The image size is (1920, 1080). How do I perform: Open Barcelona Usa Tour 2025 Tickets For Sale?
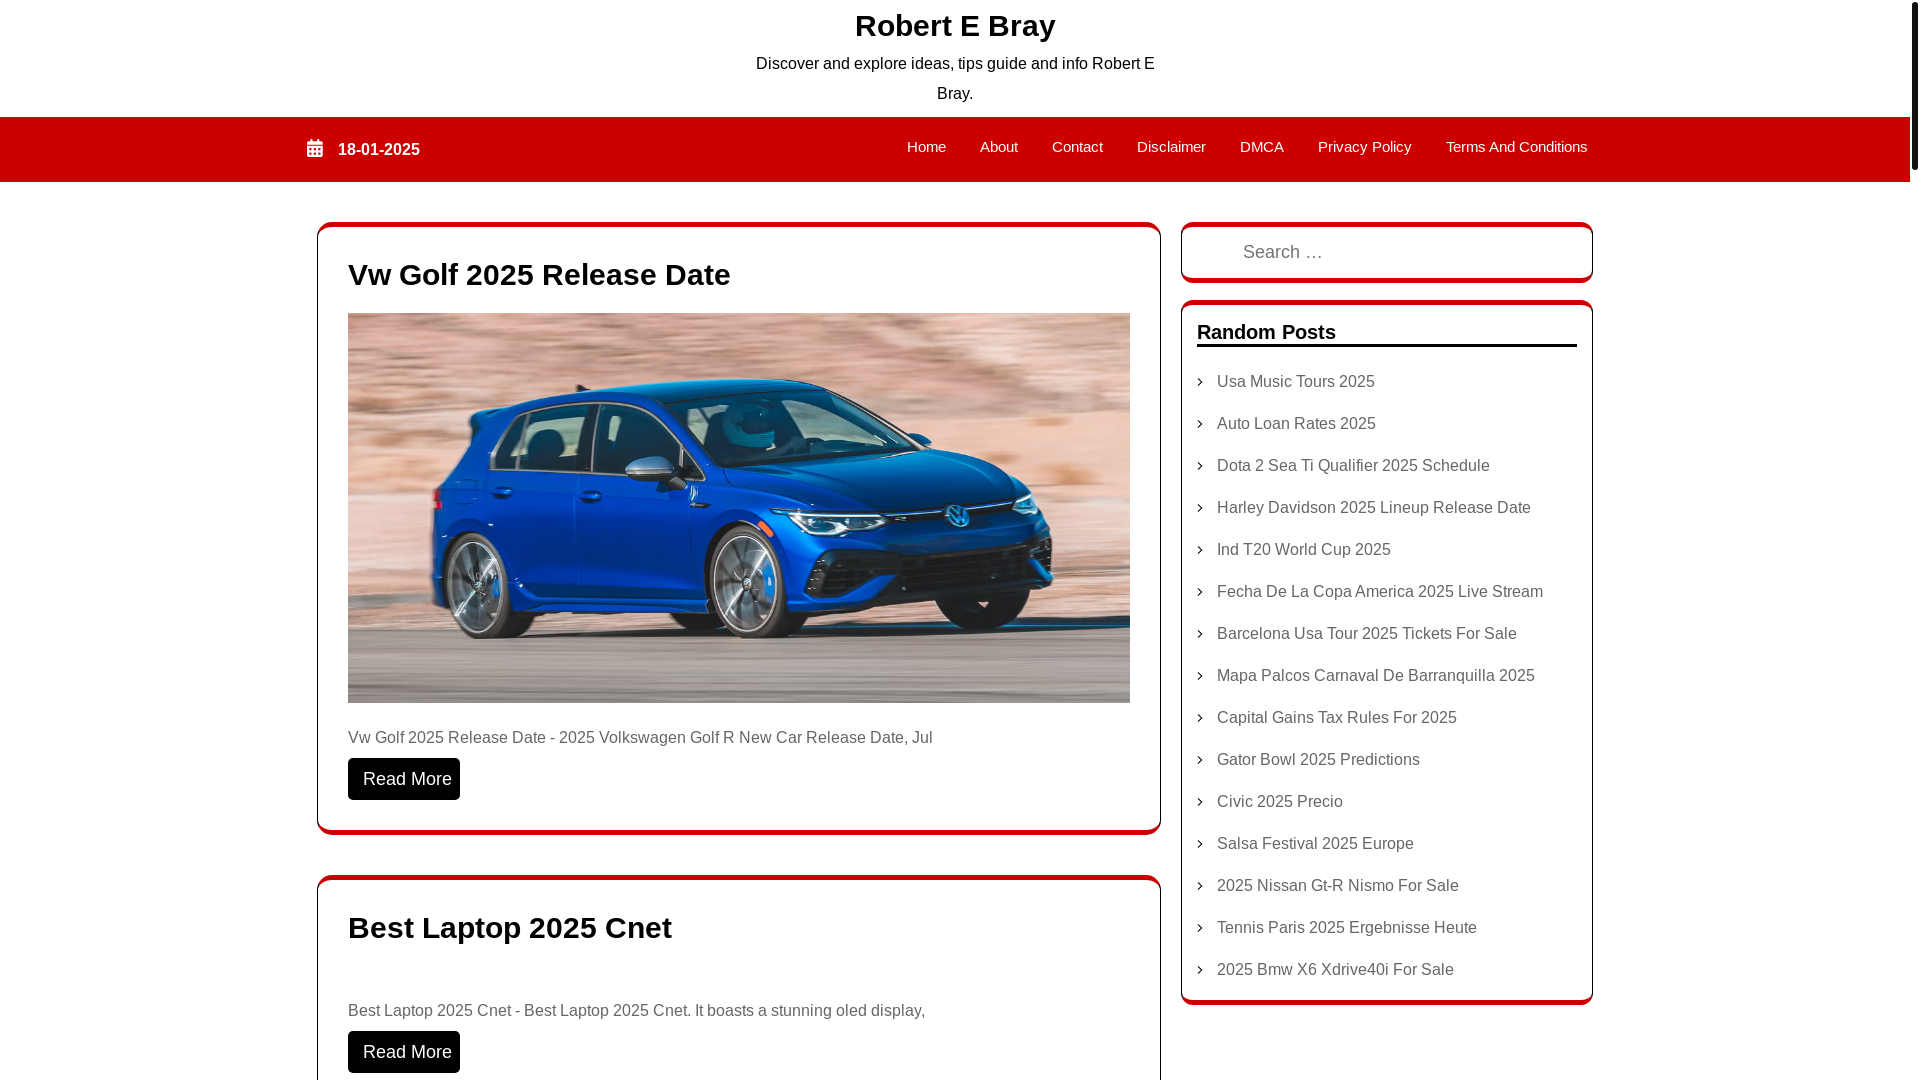pos(1366,634)
